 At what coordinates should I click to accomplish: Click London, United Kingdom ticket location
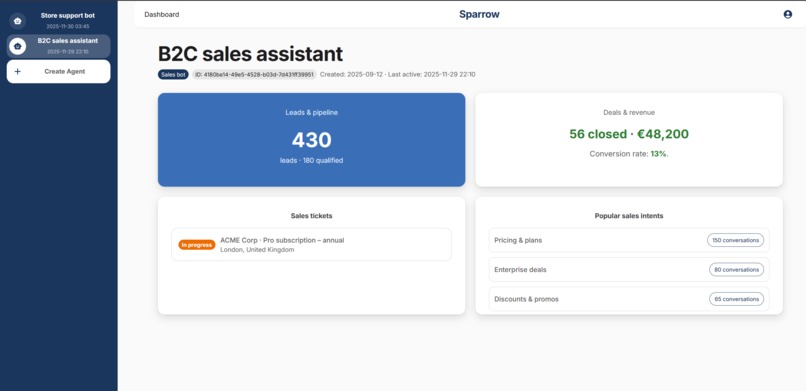(257, 250)
